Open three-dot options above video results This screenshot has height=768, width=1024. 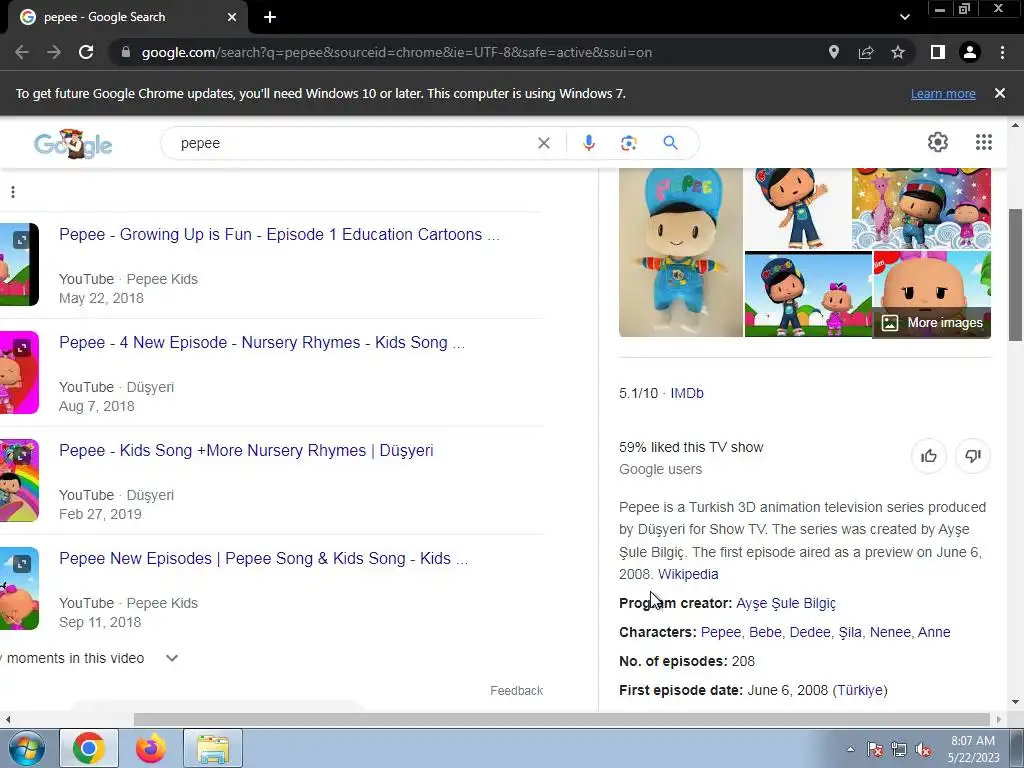tap(12, 192)
